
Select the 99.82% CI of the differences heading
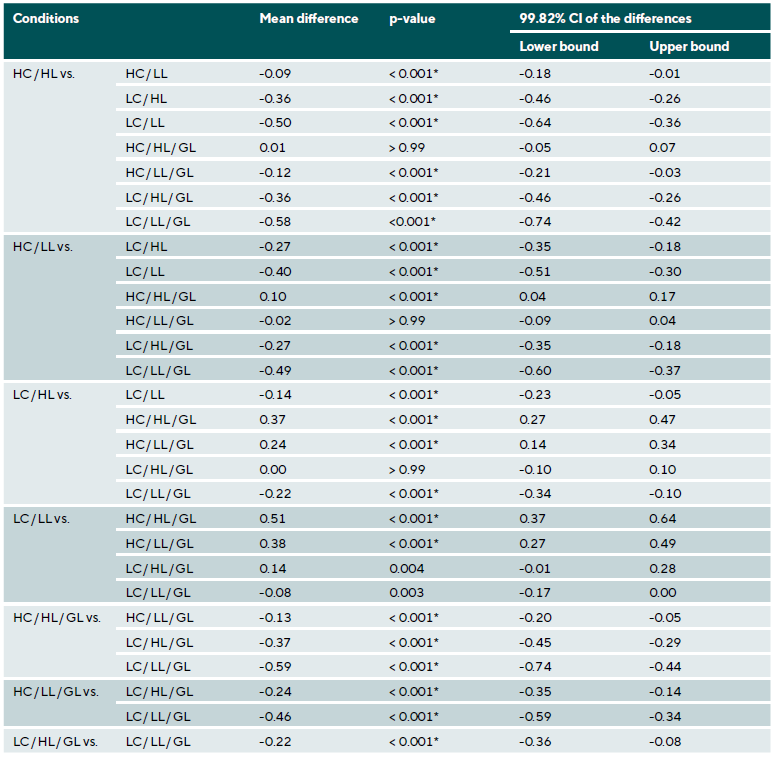(x=605, y=19)
